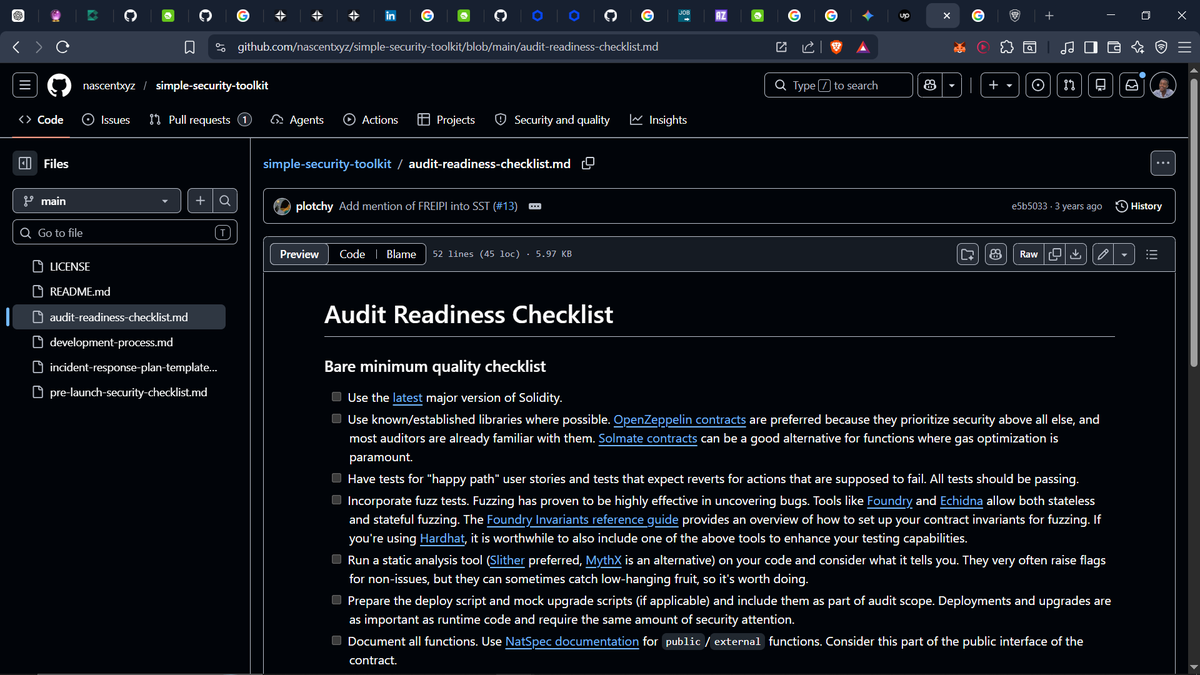Open the Agents tab
1200x675 pixels.
[x=297, y=119]
